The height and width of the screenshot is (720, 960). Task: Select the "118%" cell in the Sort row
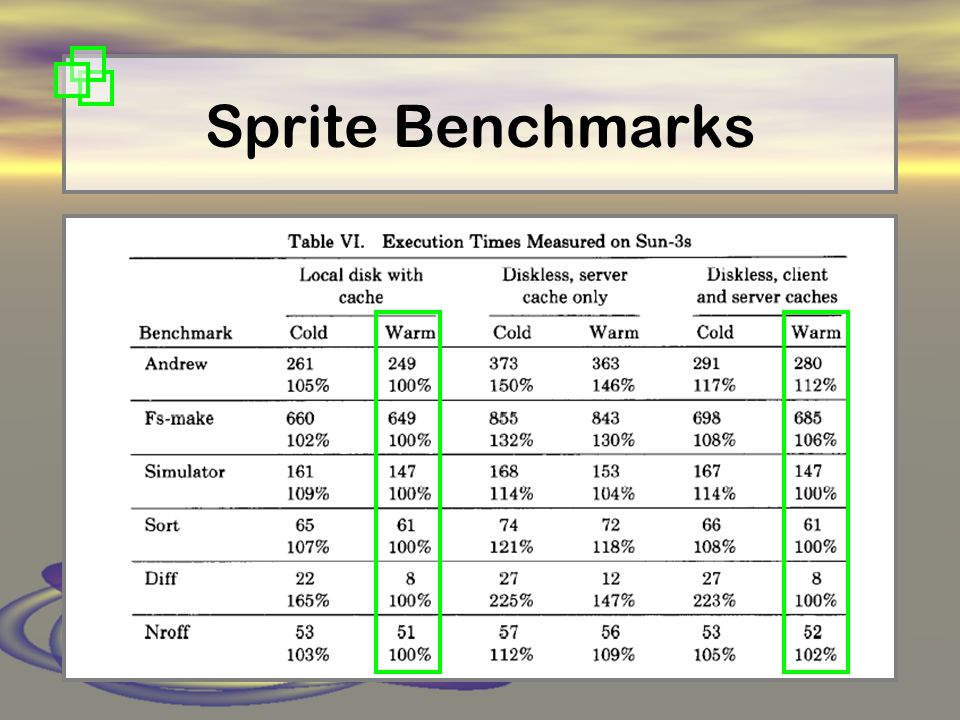click(613, 547)
